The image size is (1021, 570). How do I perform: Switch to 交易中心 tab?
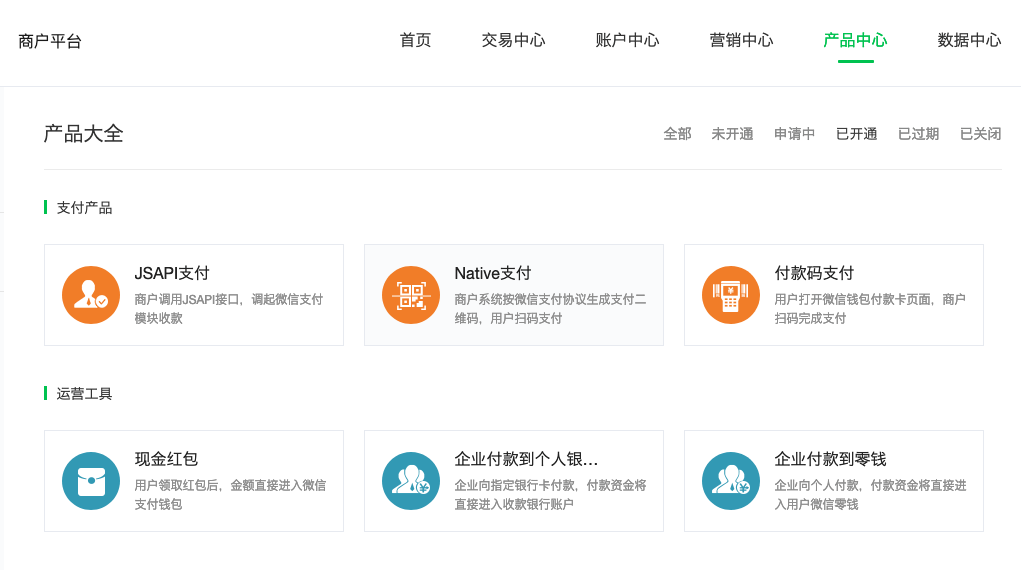513,40
